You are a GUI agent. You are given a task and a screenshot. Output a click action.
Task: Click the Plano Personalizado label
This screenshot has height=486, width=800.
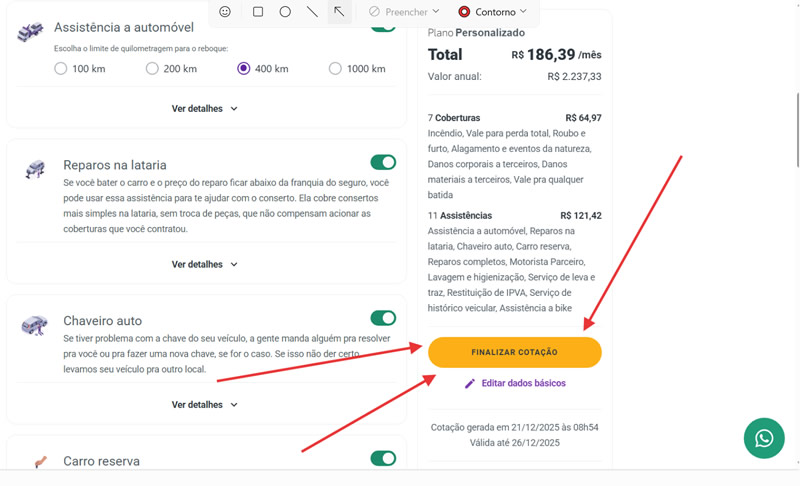click(476, 33)
